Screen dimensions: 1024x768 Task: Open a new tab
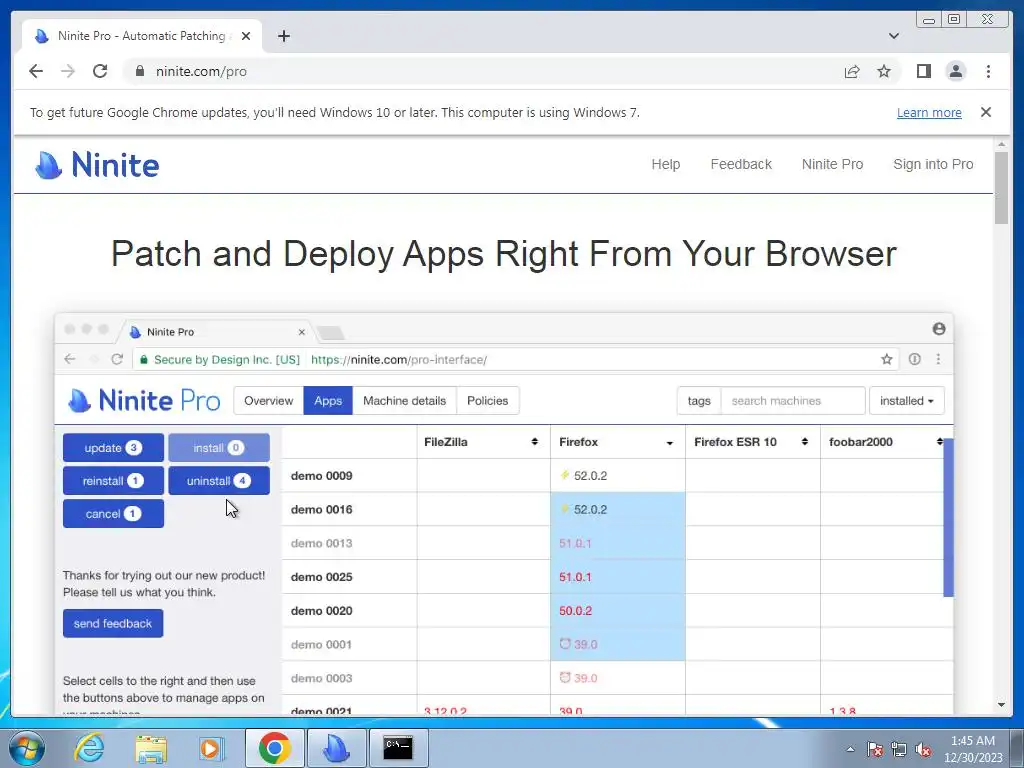(x=283, y=36)
